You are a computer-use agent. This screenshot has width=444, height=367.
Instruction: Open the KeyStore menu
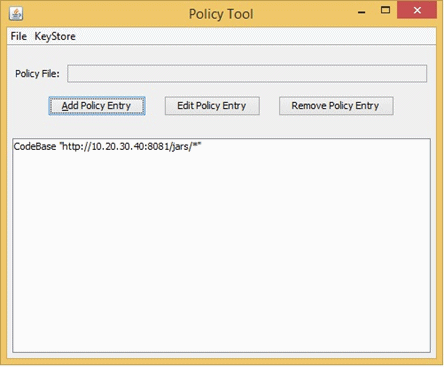(x=55, y=36)
